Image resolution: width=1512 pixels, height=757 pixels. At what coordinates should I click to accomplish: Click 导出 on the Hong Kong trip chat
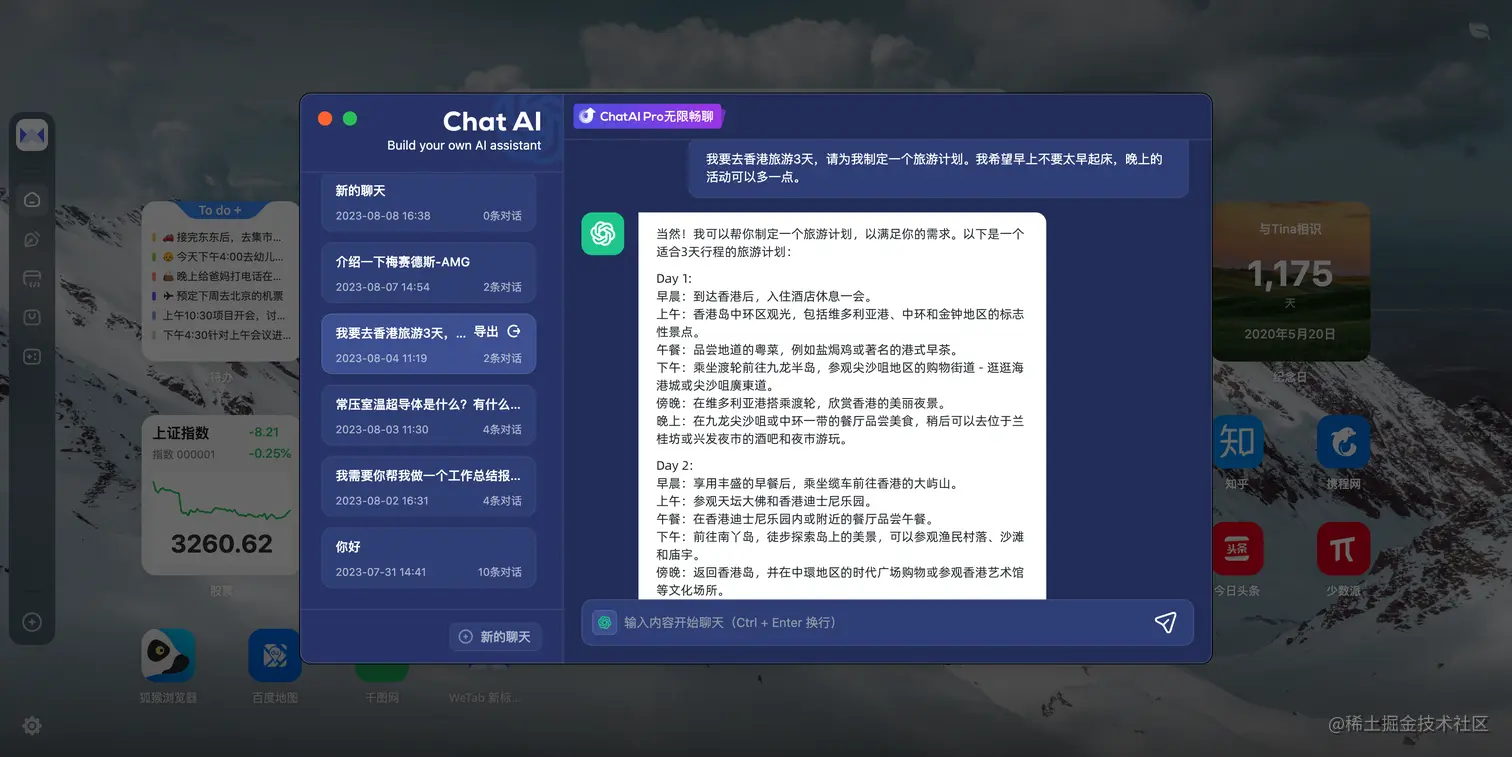click(x=486, y=332)
